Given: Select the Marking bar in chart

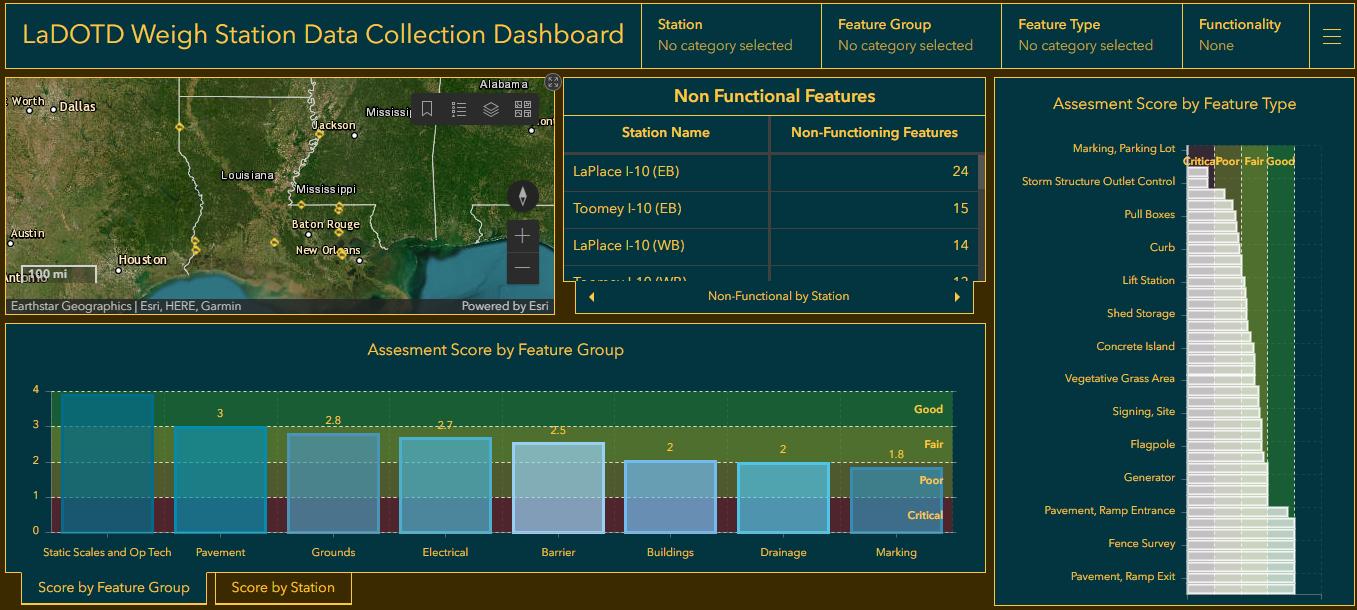Looking at the screenshot, I should [x=896, y=500].
